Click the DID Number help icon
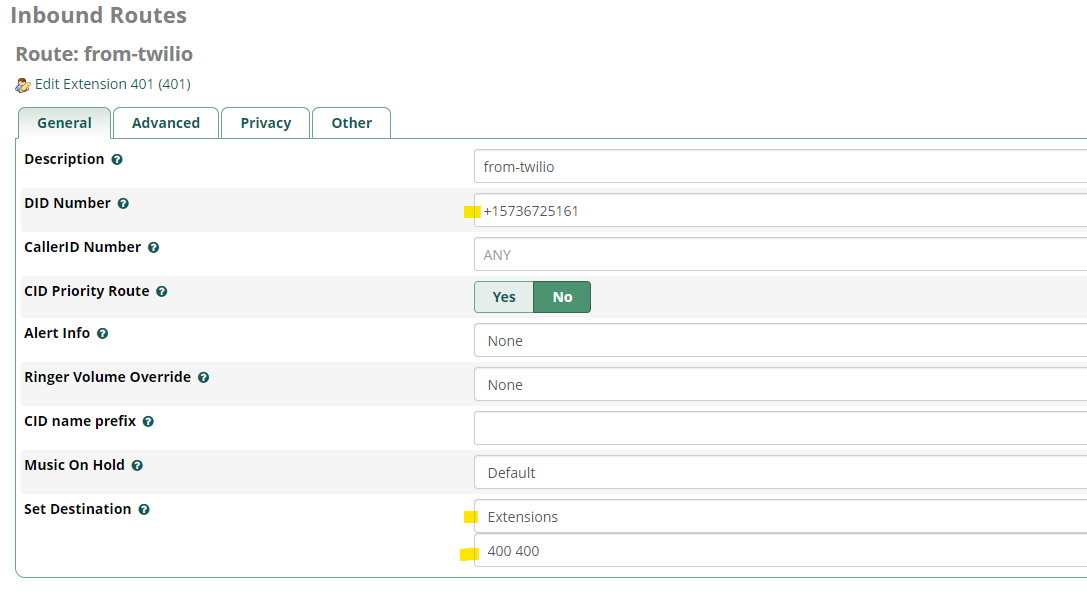 pos(123,203)
